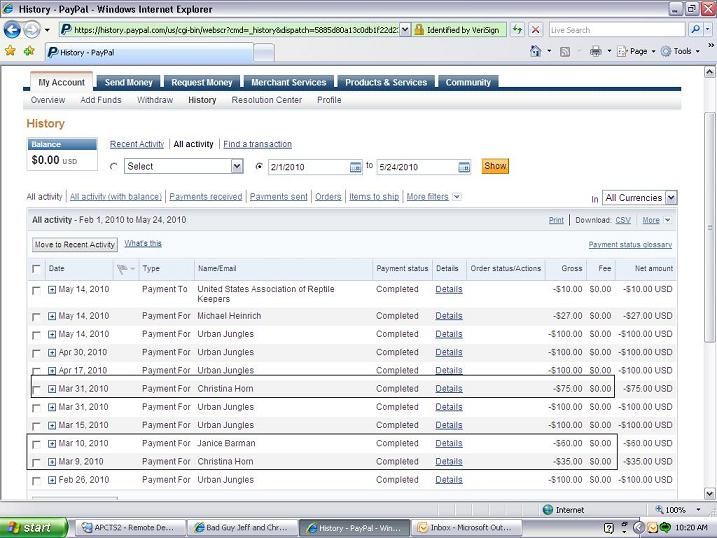Expand Mar 10 Janice Barman row plus icon

coord(52,443)
